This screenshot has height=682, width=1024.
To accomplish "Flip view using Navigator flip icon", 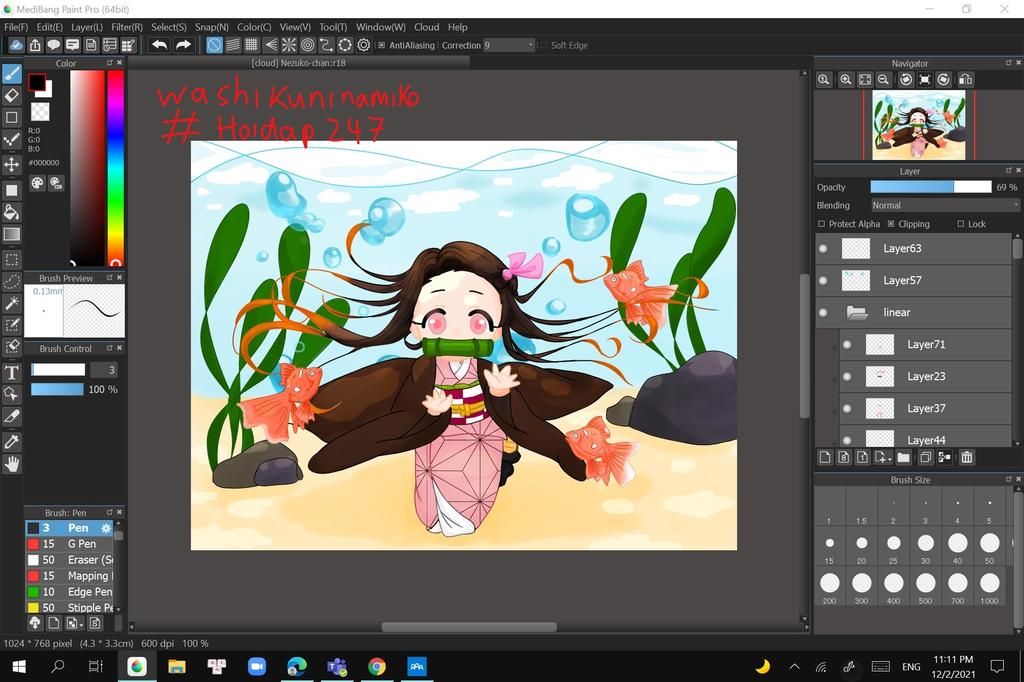I will 965,80.
